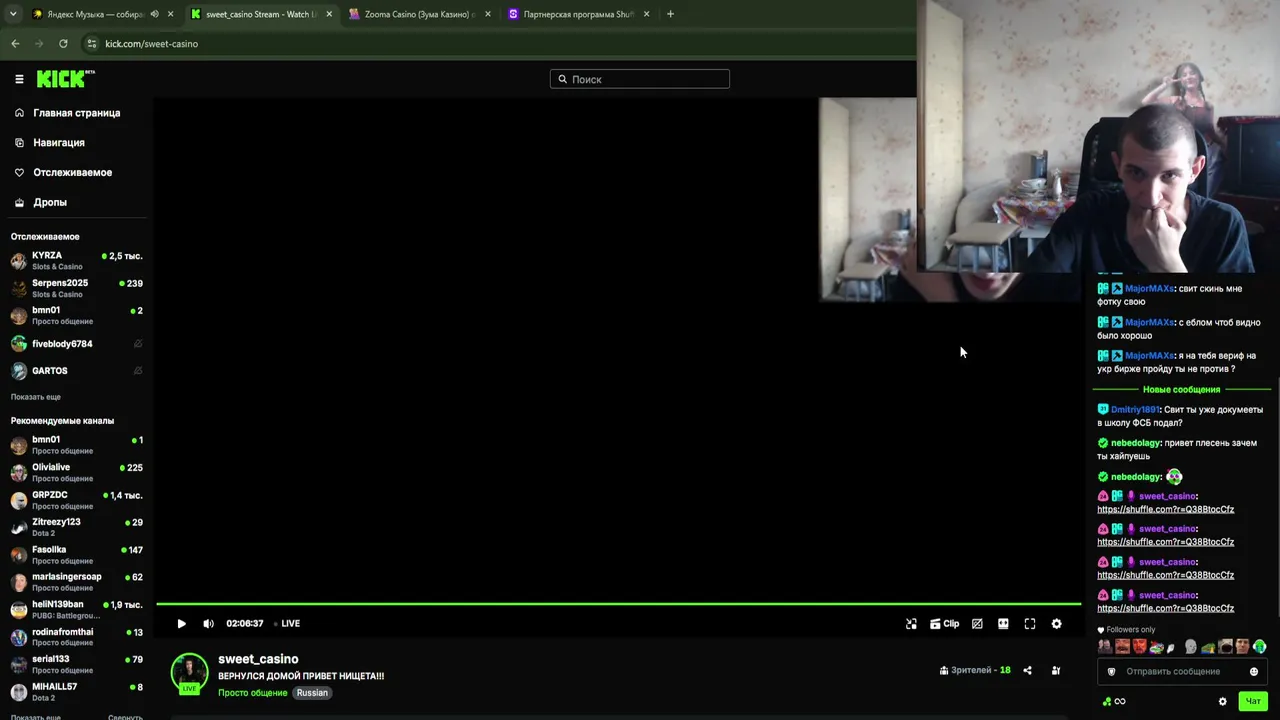
Task: Mute audio on Яндекс Музыка tab
Action: (x=154, y=14)
